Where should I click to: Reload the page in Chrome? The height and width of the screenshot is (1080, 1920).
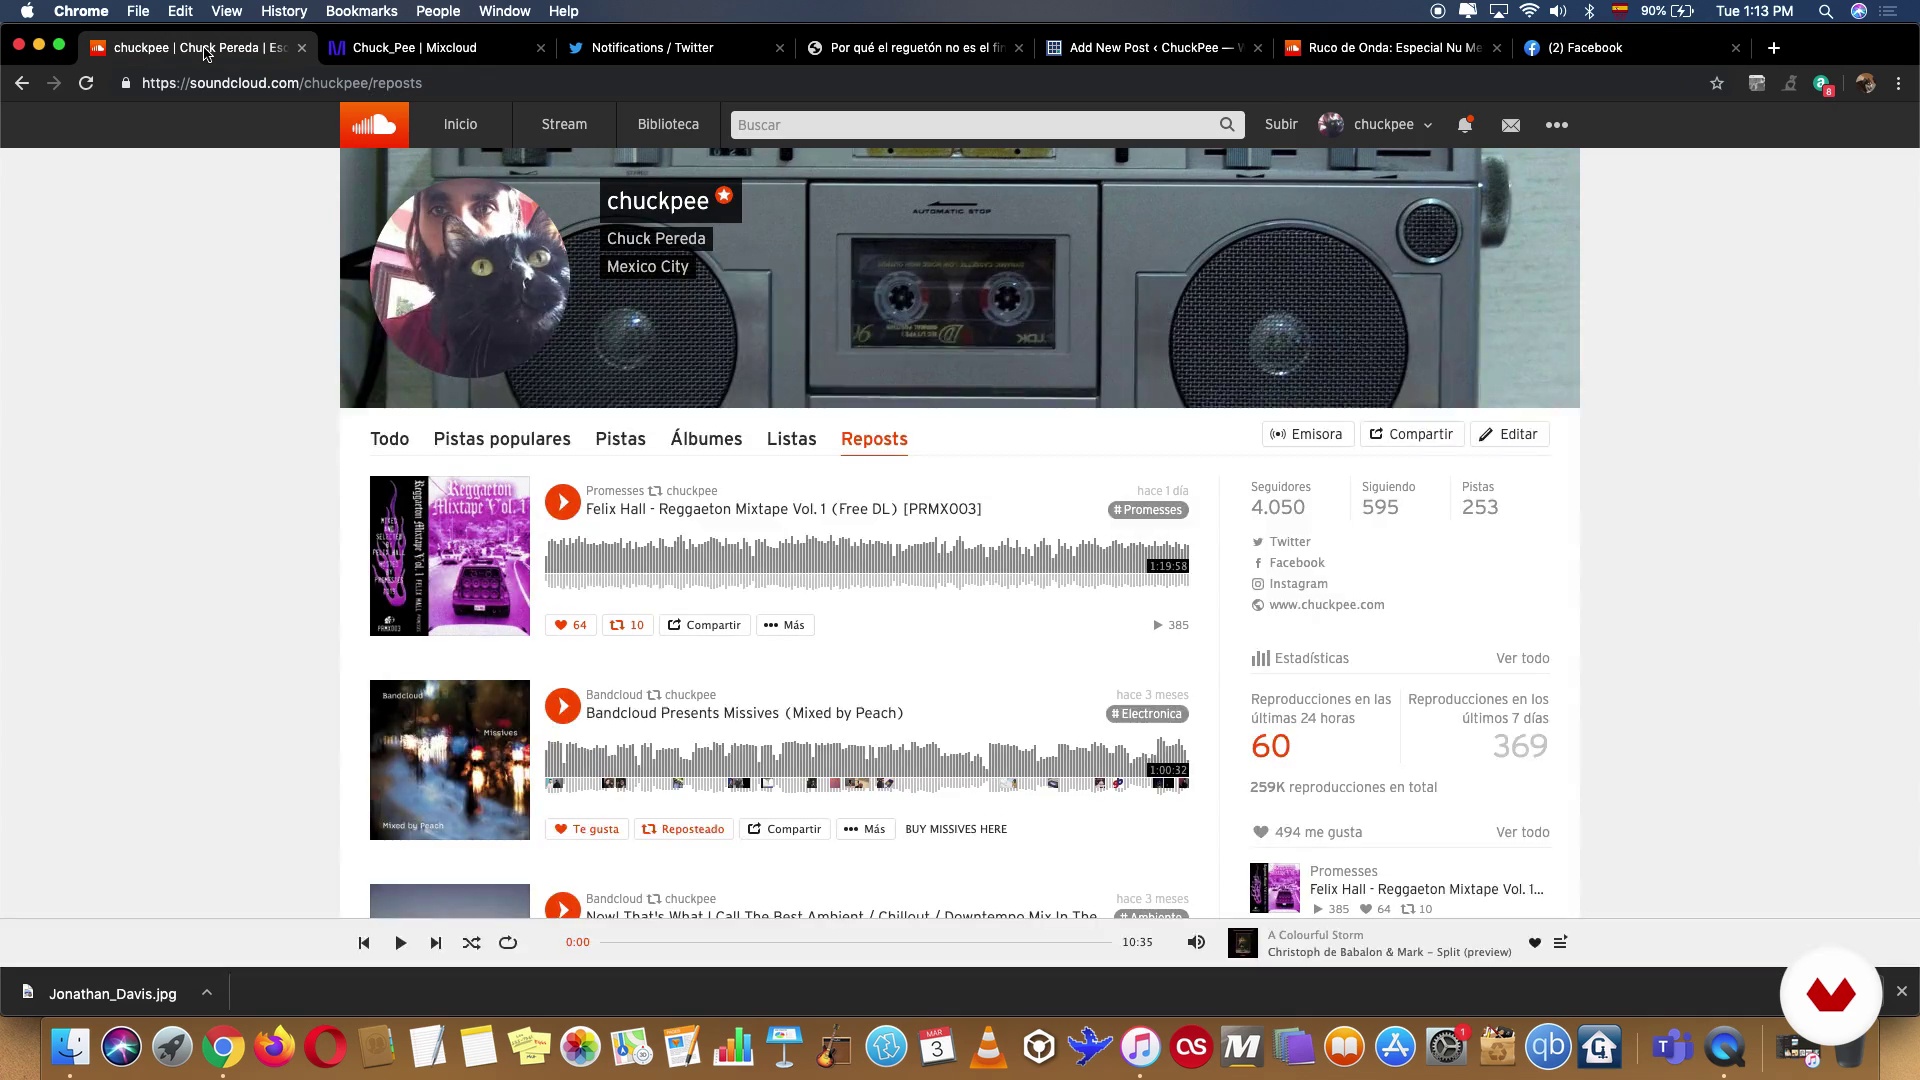pyautogui.click(x=86, y=83)
